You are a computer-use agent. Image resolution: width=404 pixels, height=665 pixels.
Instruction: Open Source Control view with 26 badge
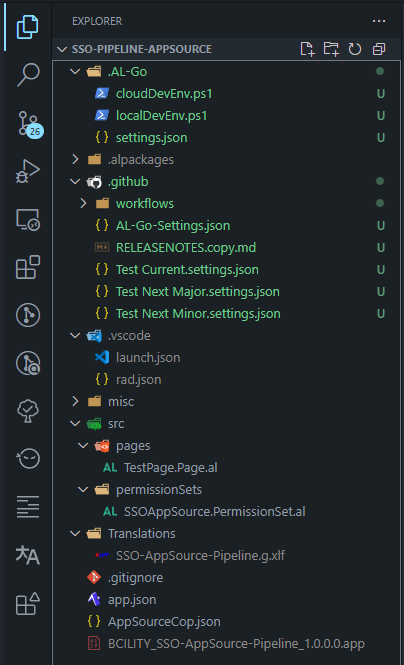tap(30, 124)
